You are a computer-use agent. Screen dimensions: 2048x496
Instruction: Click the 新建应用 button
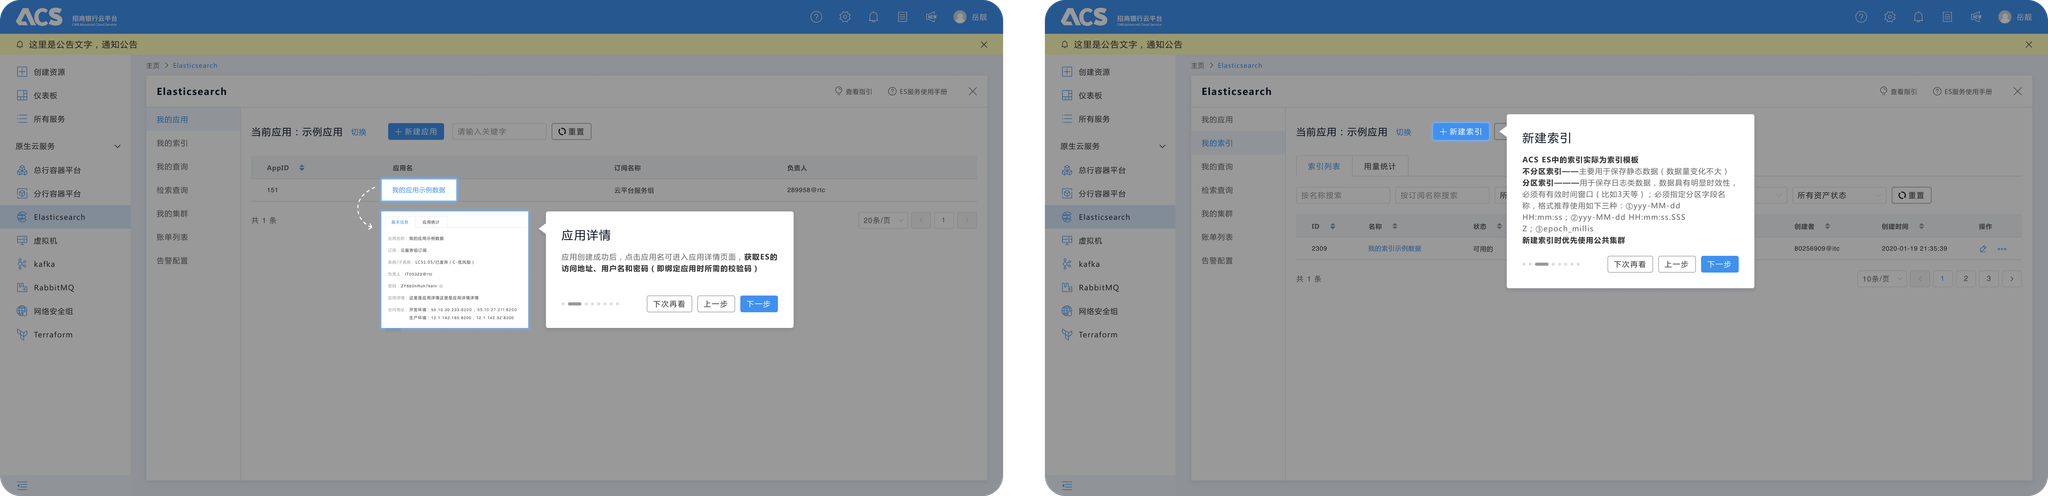416,131
